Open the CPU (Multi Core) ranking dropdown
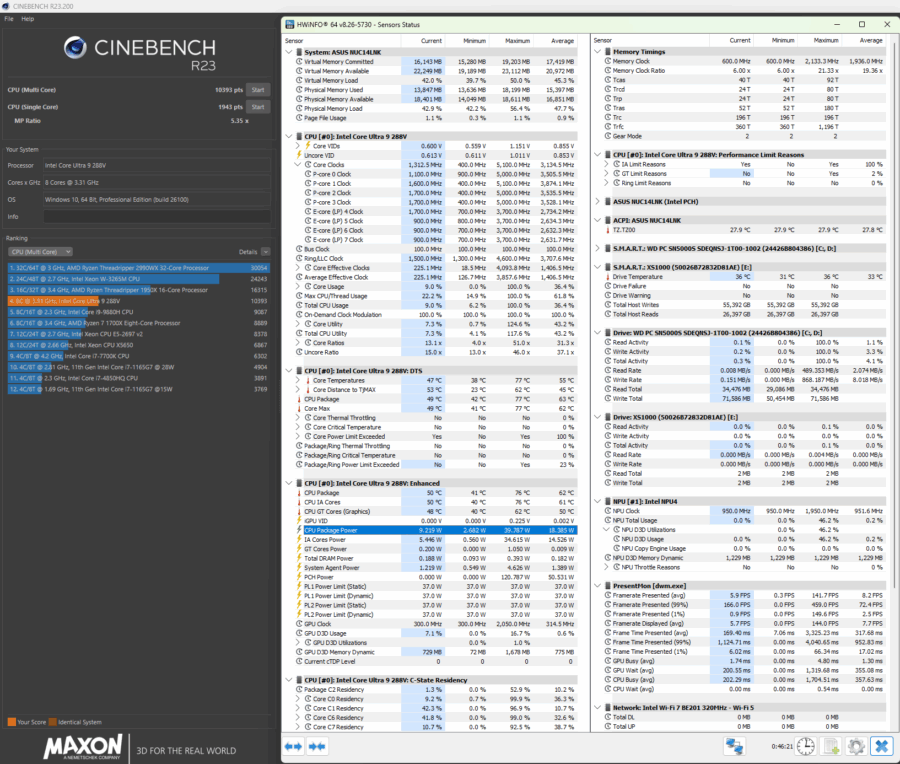This screenshot has width=900, height=764. point(40,252)
